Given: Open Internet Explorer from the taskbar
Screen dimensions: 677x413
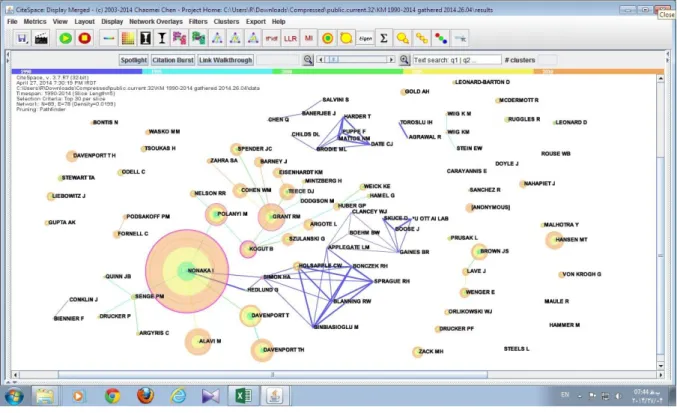Looking at the screenshot, I should click(178, 395).
